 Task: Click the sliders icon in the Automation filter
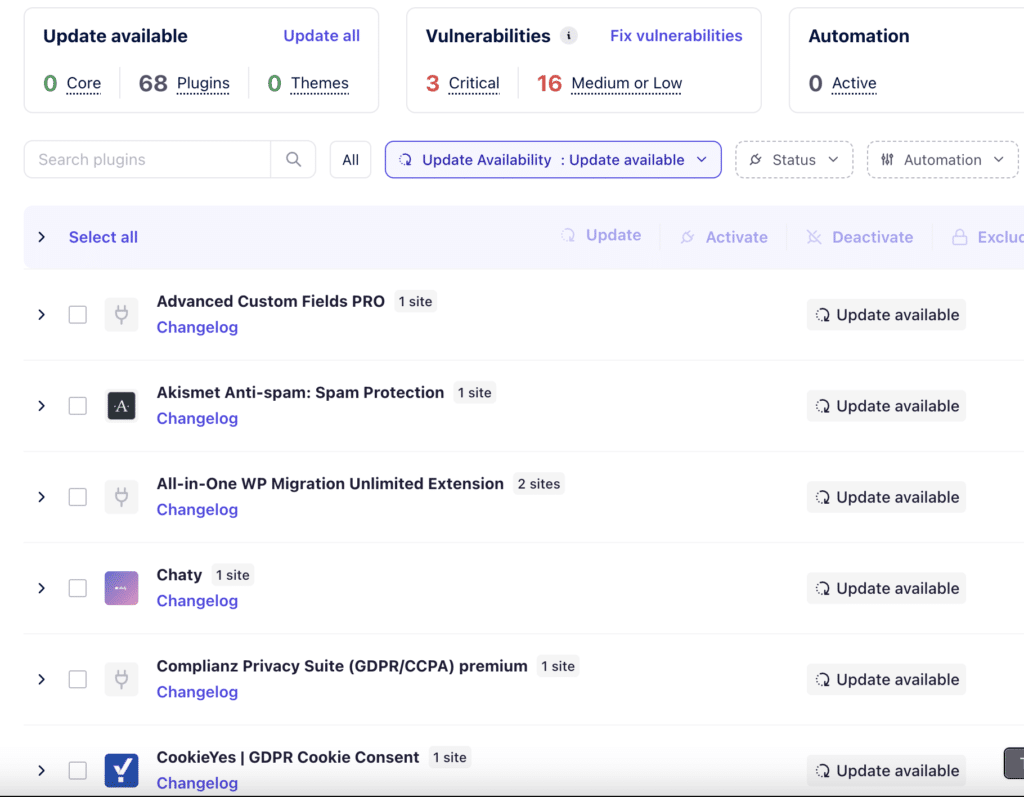point(887,159)
